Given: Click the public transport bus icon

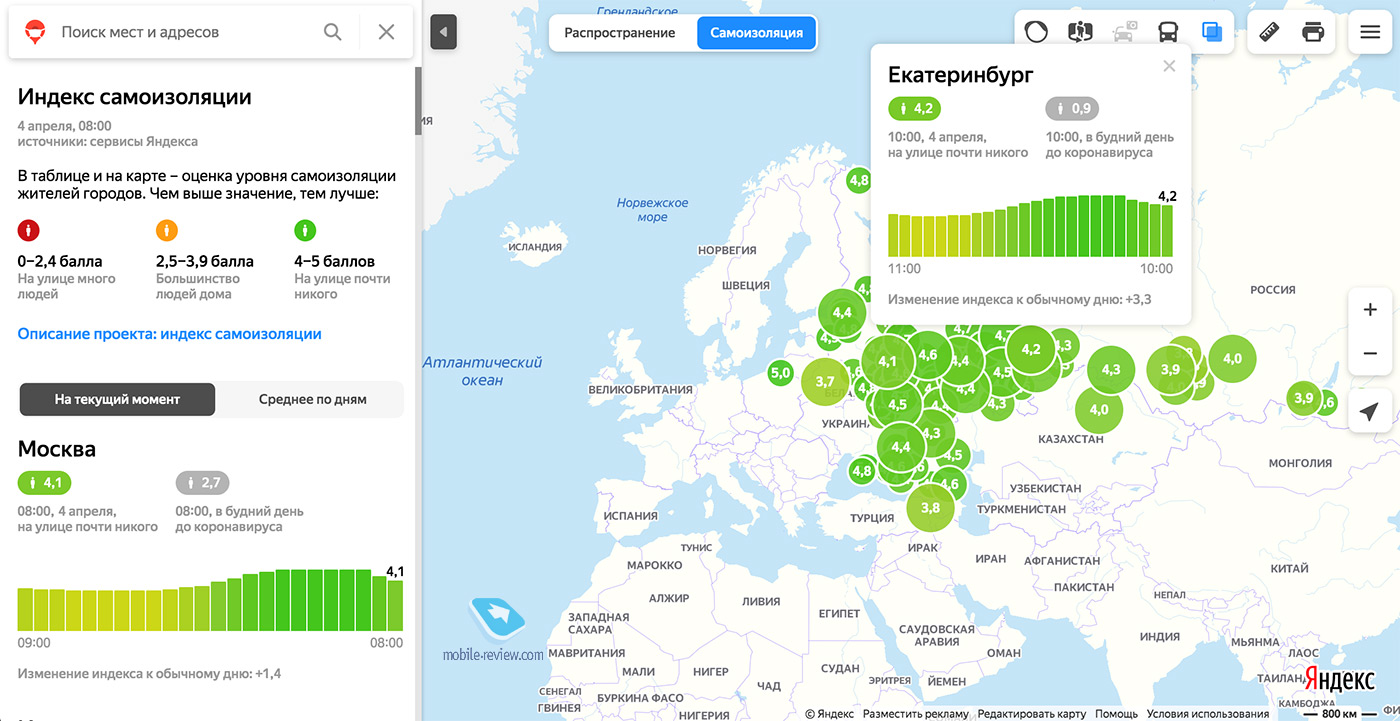Looking at the screenshot, I should (x=1168, y=32).
